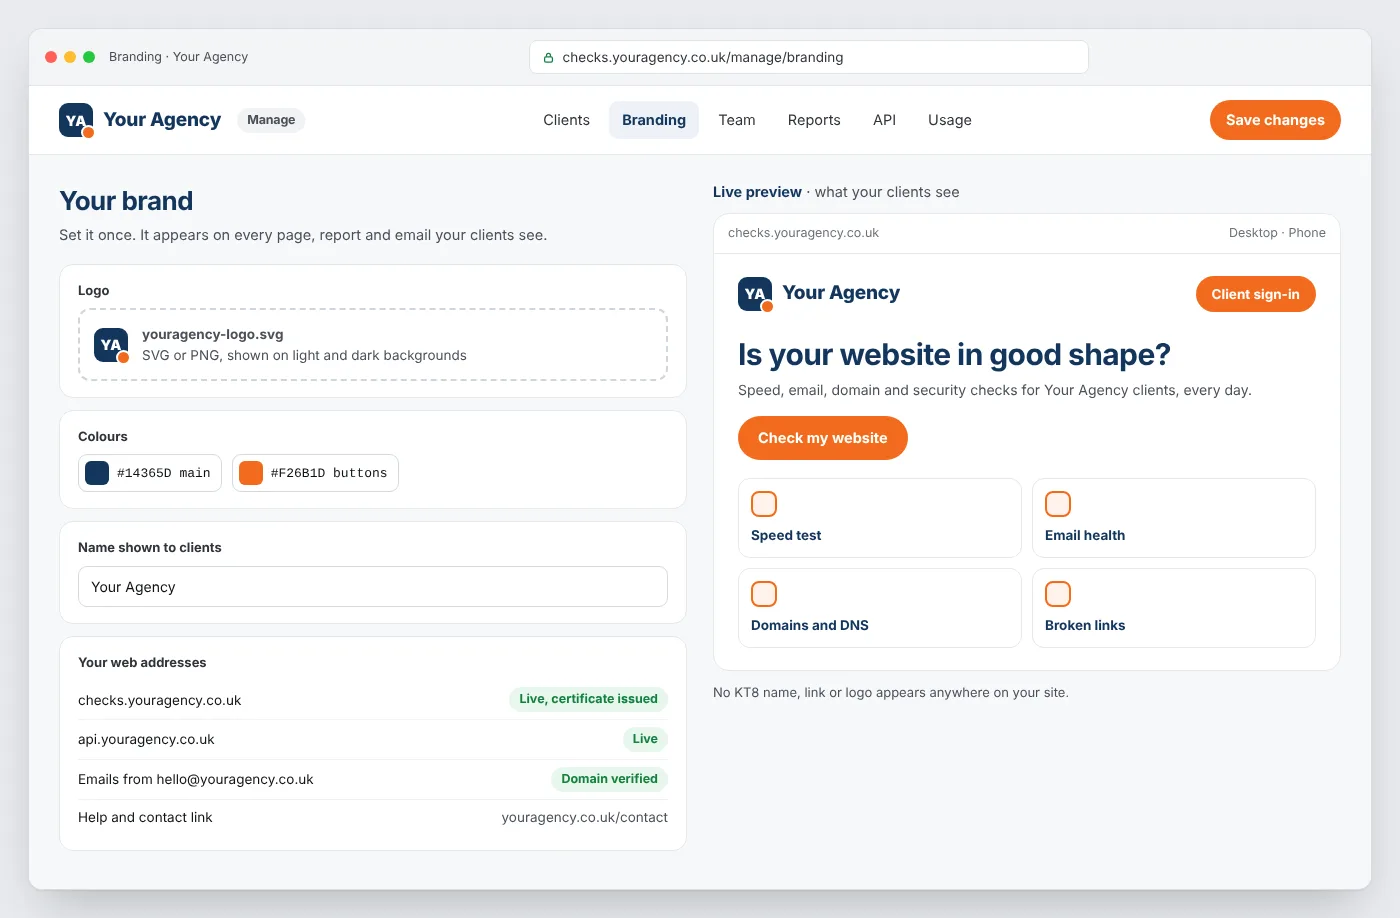Click the Broken links card icon

1058,594
